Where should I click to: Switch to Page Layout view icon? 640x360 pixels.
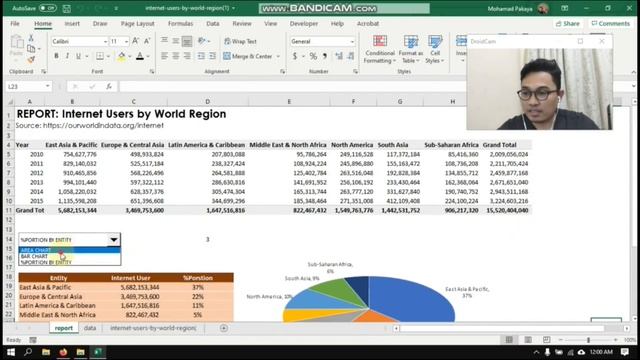(528, 340)
